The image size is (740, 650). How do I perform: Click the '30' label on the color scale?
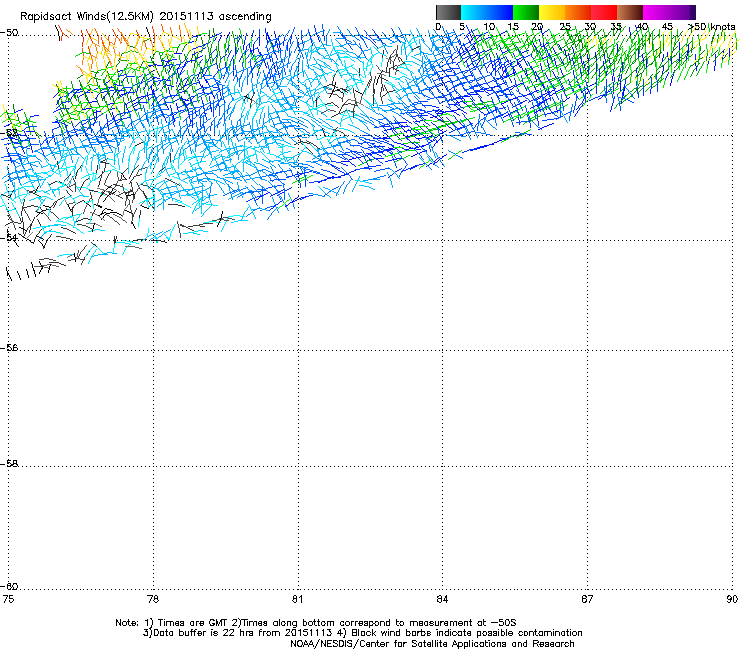[590, 26]
